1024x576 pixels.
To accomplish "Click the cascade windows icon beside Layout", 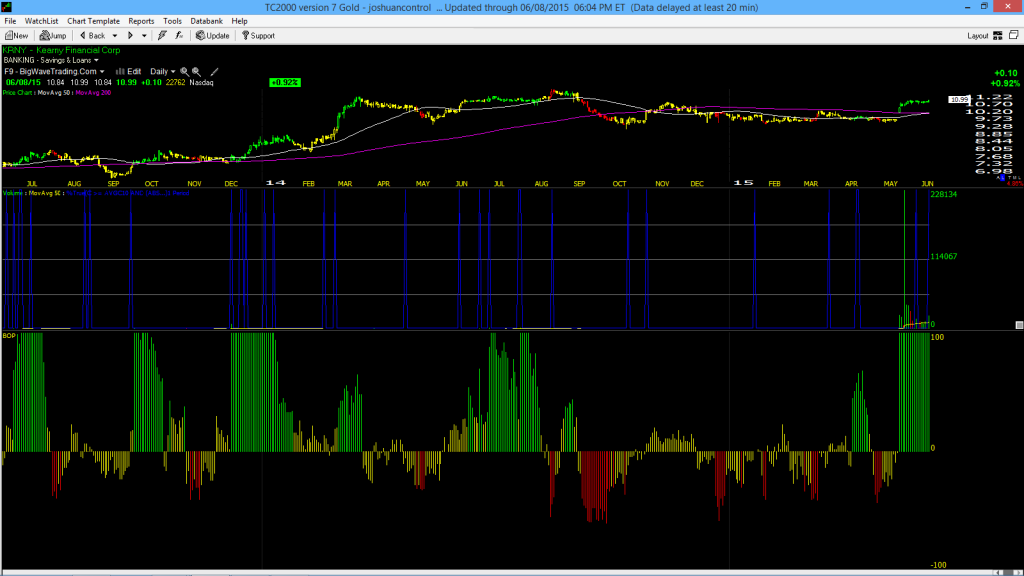I will [1014, 35].
